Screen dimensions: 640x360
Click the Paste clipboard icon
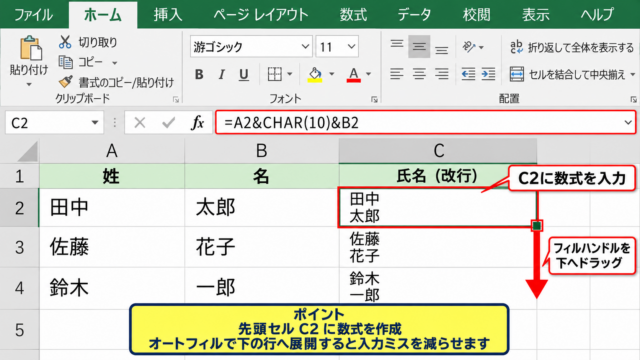[x=30, y=48]
